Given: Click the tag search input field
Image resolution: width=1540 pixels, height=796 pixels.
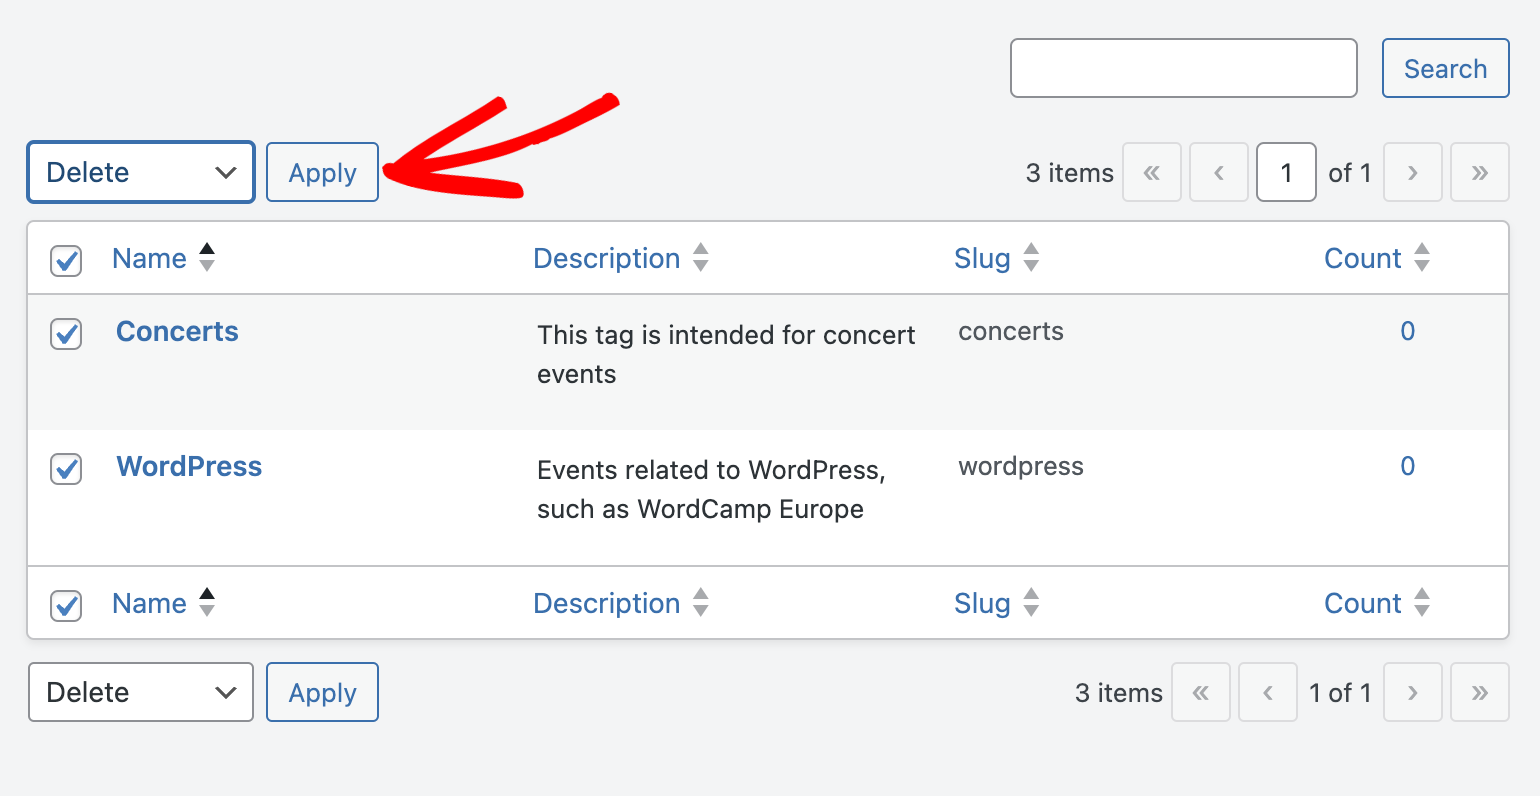Looking at the screenshot, I should [1184, 68].
